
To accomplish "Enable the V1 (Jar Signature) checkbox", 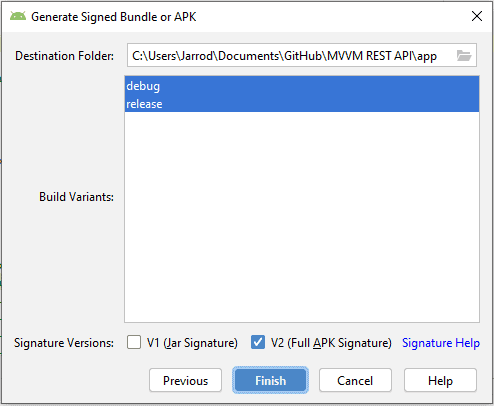I will 134,342.
